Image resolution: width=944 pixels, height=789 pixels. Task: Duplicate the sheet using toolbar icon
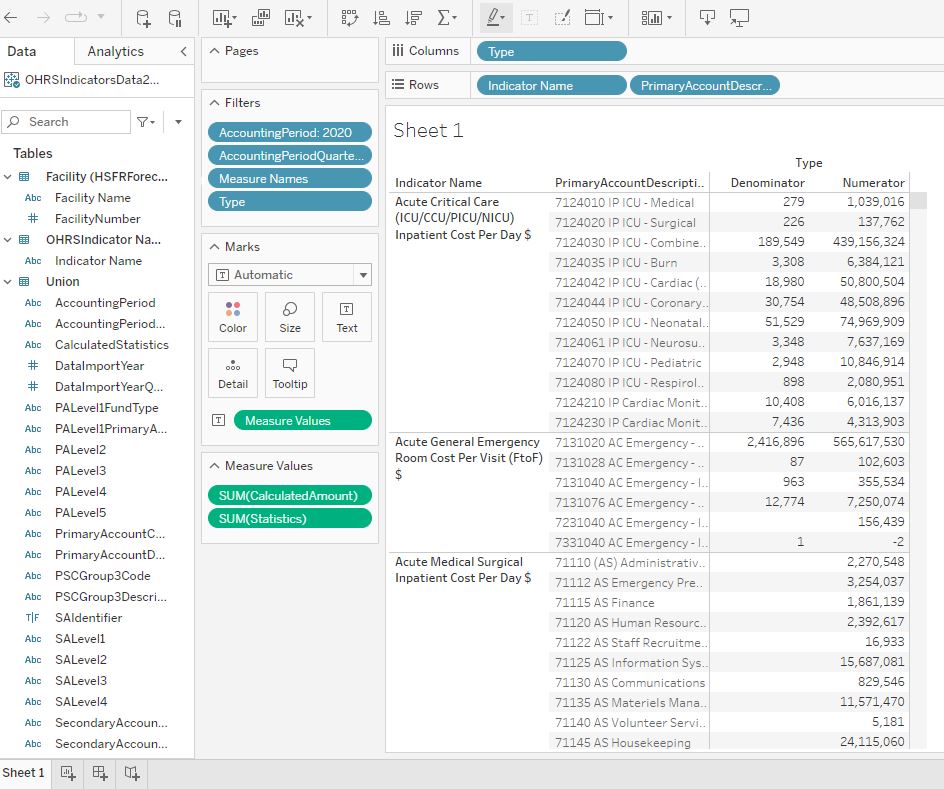point(261,18)
